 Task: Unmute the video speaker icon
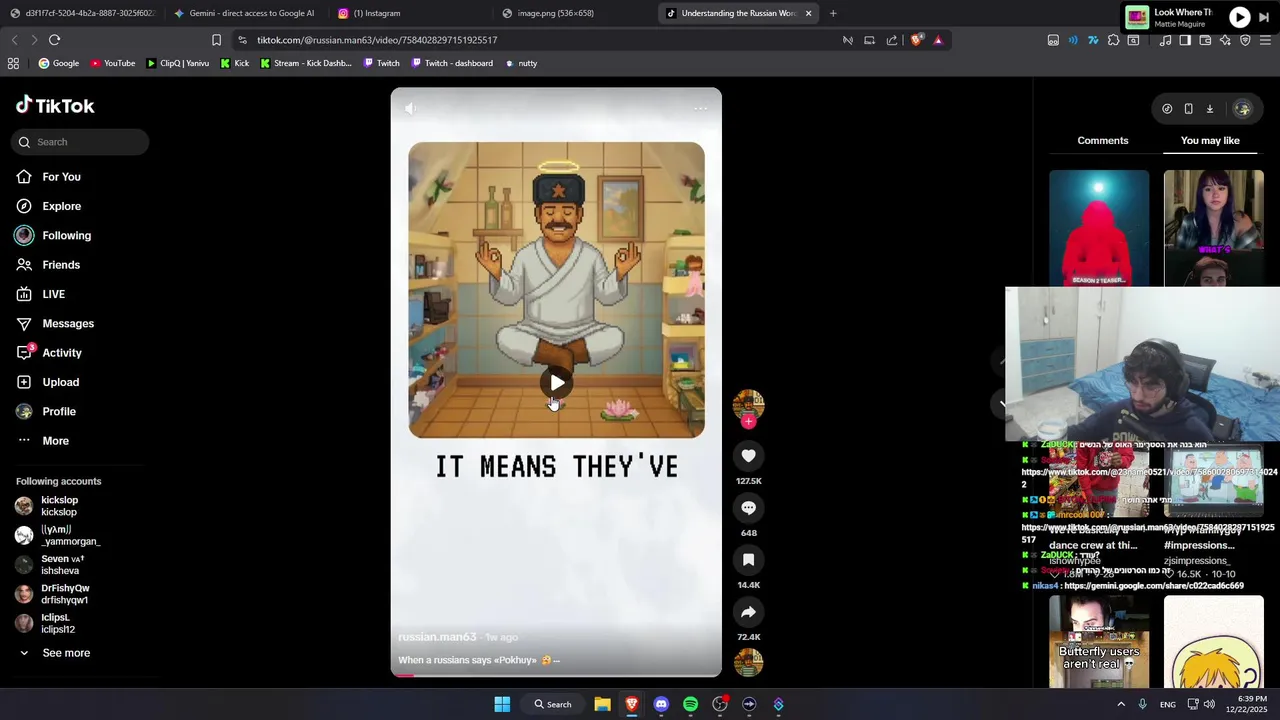tap(410, 108)
